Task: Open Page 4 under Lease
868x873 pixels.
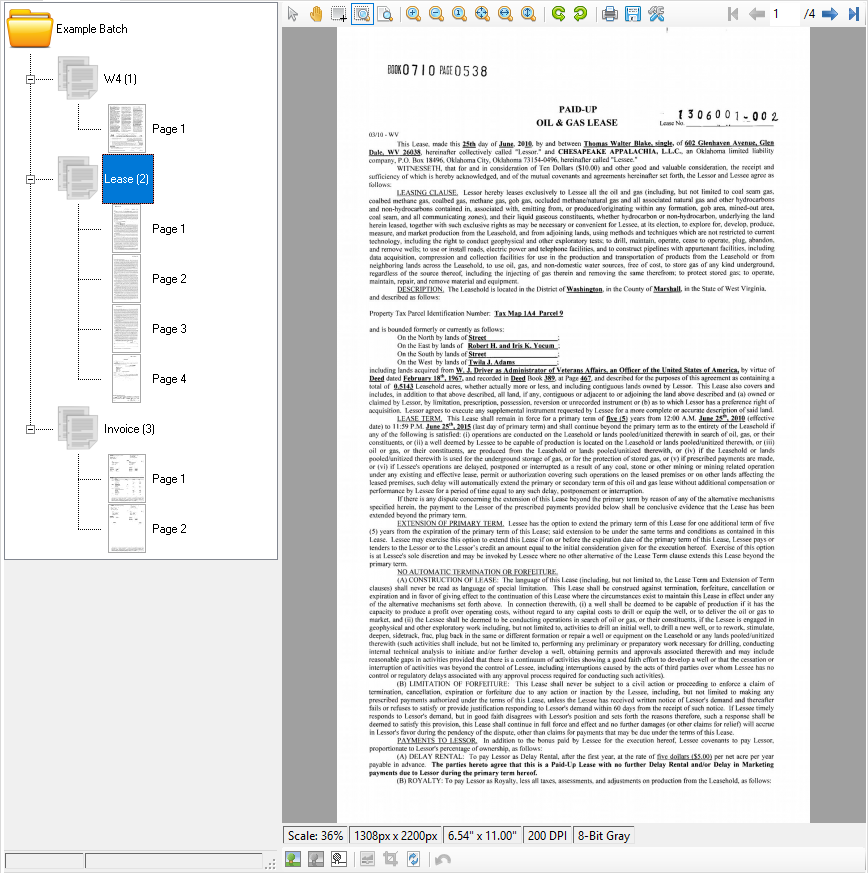Action: [169, 379]
